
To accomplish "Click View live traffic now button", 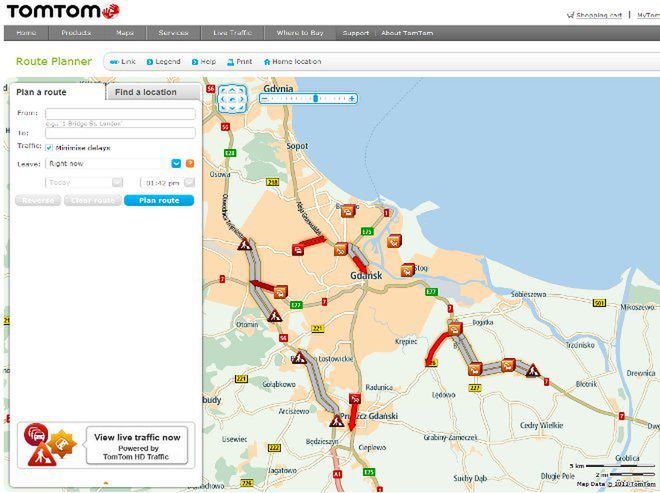I will pos(137,445).
